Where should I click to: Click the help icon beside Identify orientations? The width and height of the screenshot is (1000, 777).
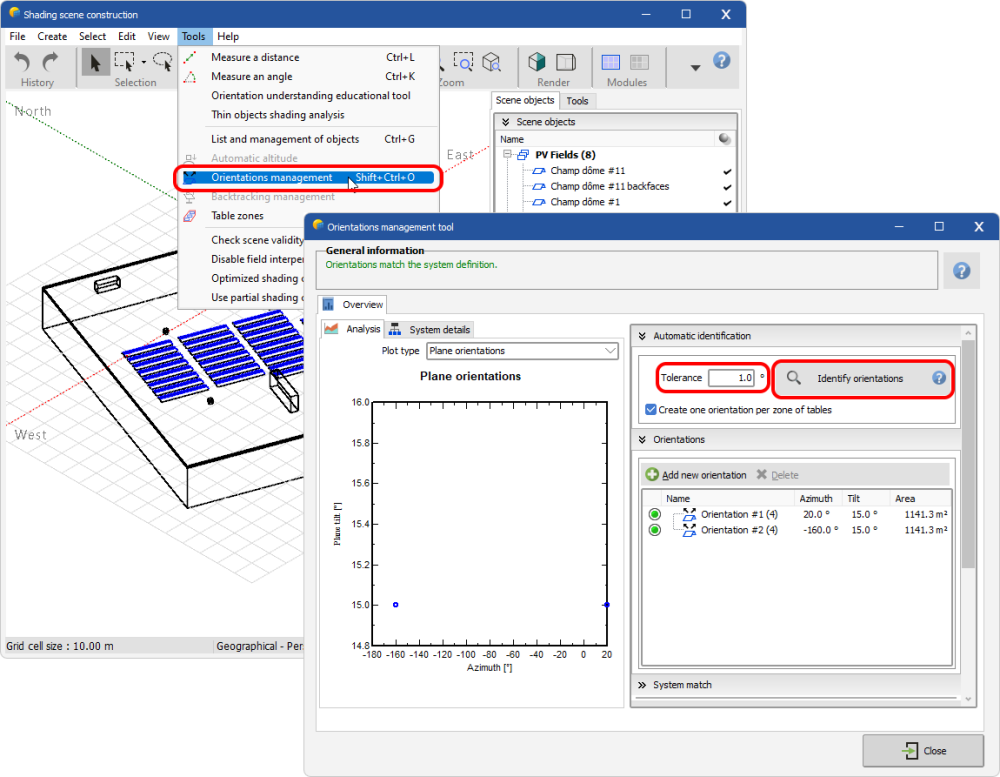click(939, 378)
